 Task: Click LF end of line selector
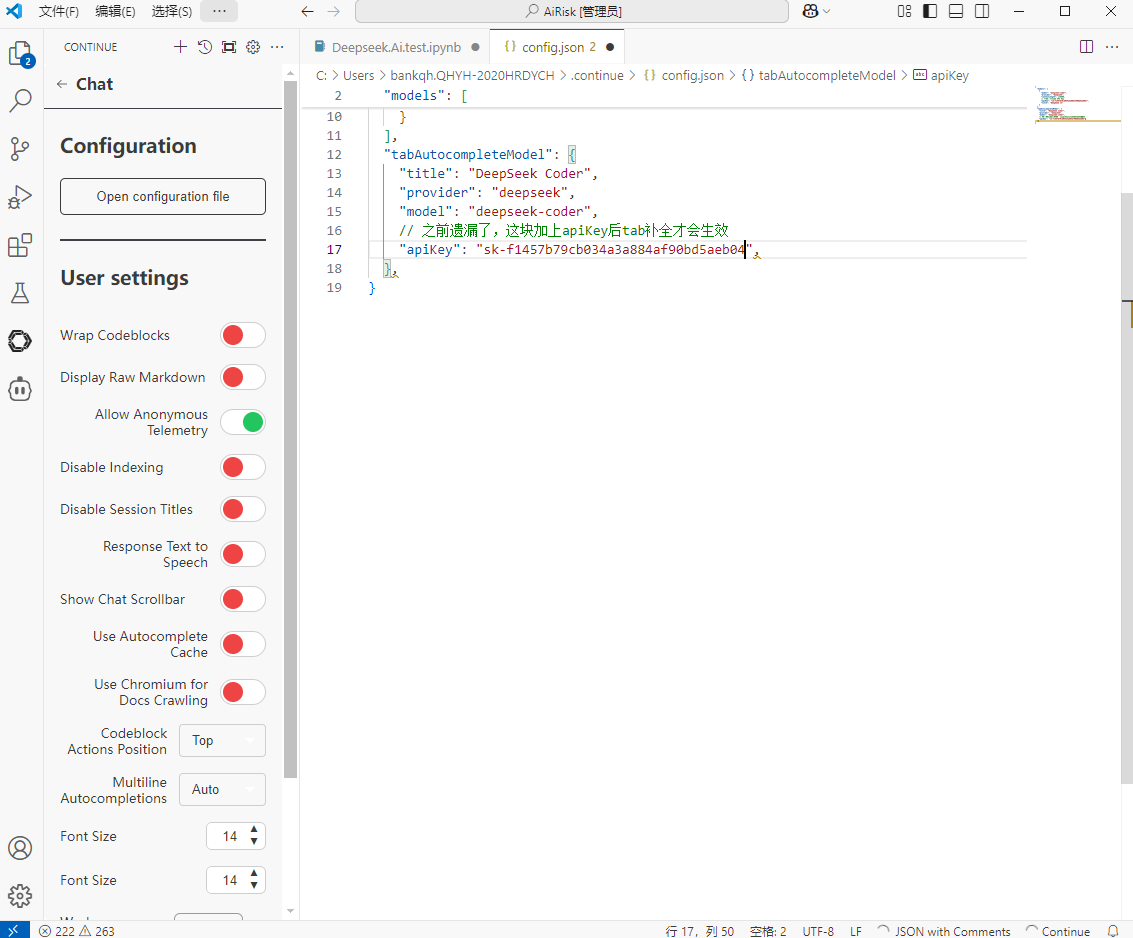(856, 931)
